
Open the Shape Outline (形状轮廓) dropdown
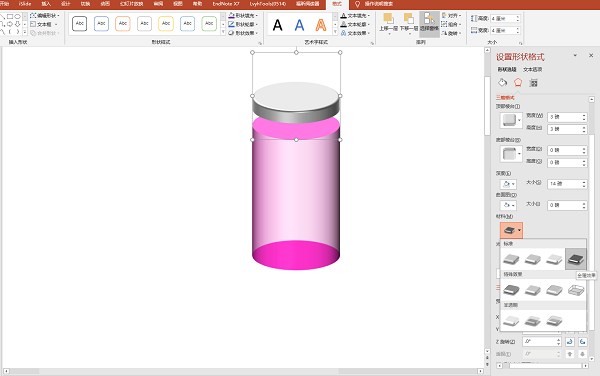(x=243, y=24)
